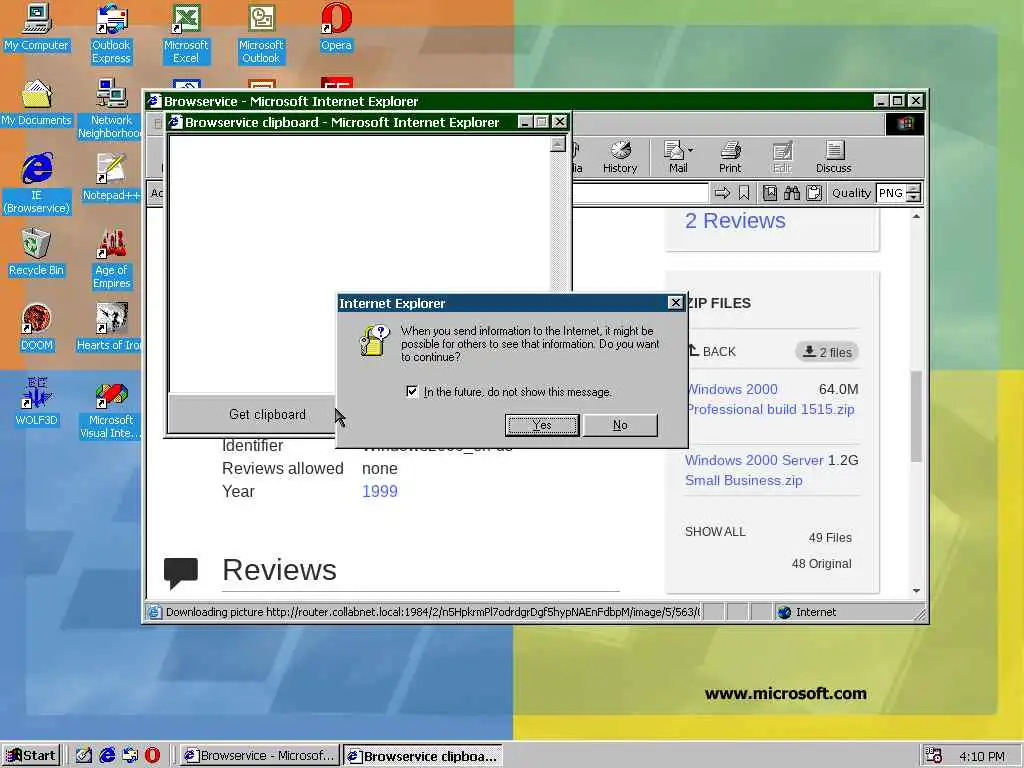
Task: Click the binoculars find icon
Action: [x=792, y=193]
